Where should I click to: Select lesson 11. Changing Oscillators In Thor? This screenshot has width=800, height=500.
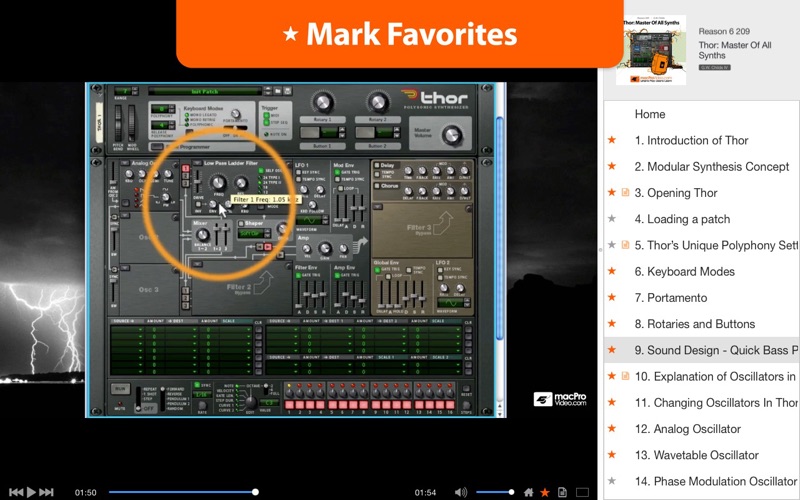(716, 403)
